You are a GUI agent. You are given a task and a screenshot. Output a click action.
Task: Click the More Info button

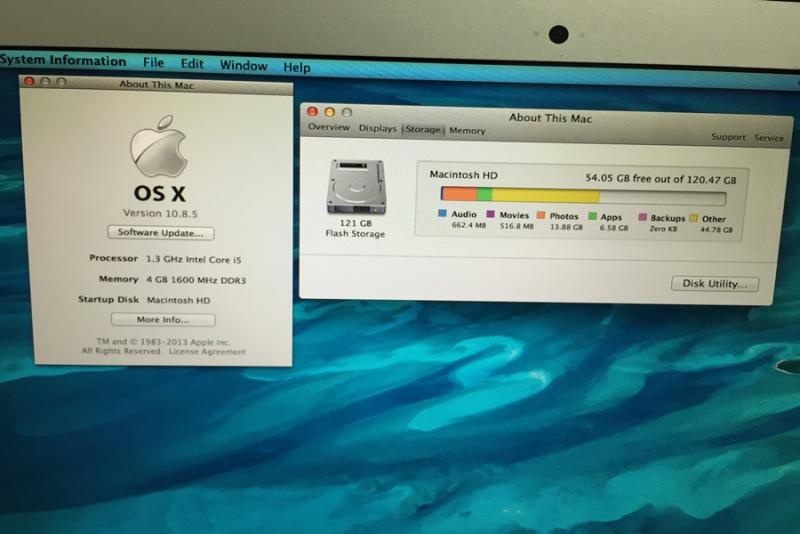[x=163, y=320]
